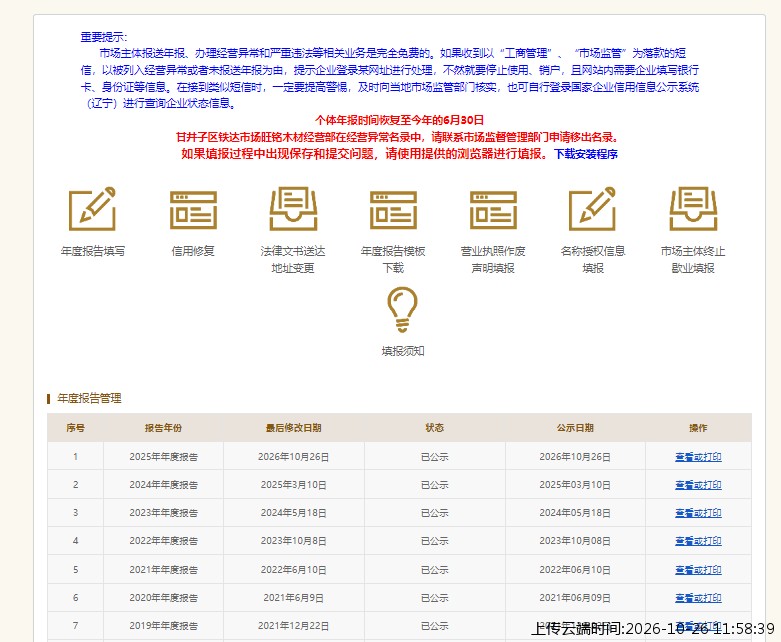781x642 pixels.
Task: Open the 年度报告填写 pencil icon
Action: 93,209
